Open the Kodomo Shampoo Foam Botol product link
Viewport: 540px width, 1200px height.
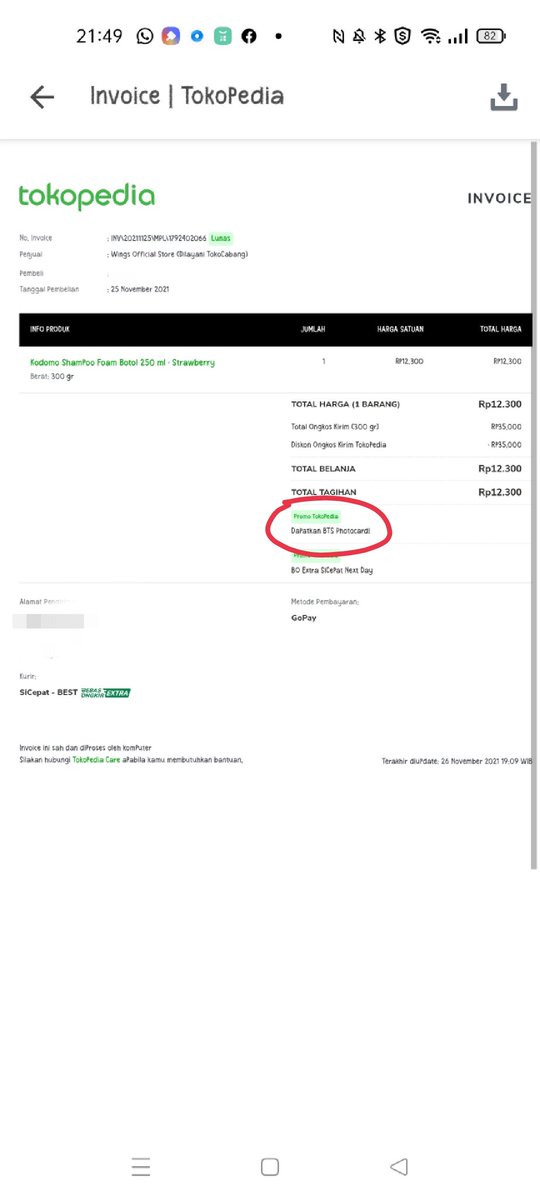click(x=122, y=362)
